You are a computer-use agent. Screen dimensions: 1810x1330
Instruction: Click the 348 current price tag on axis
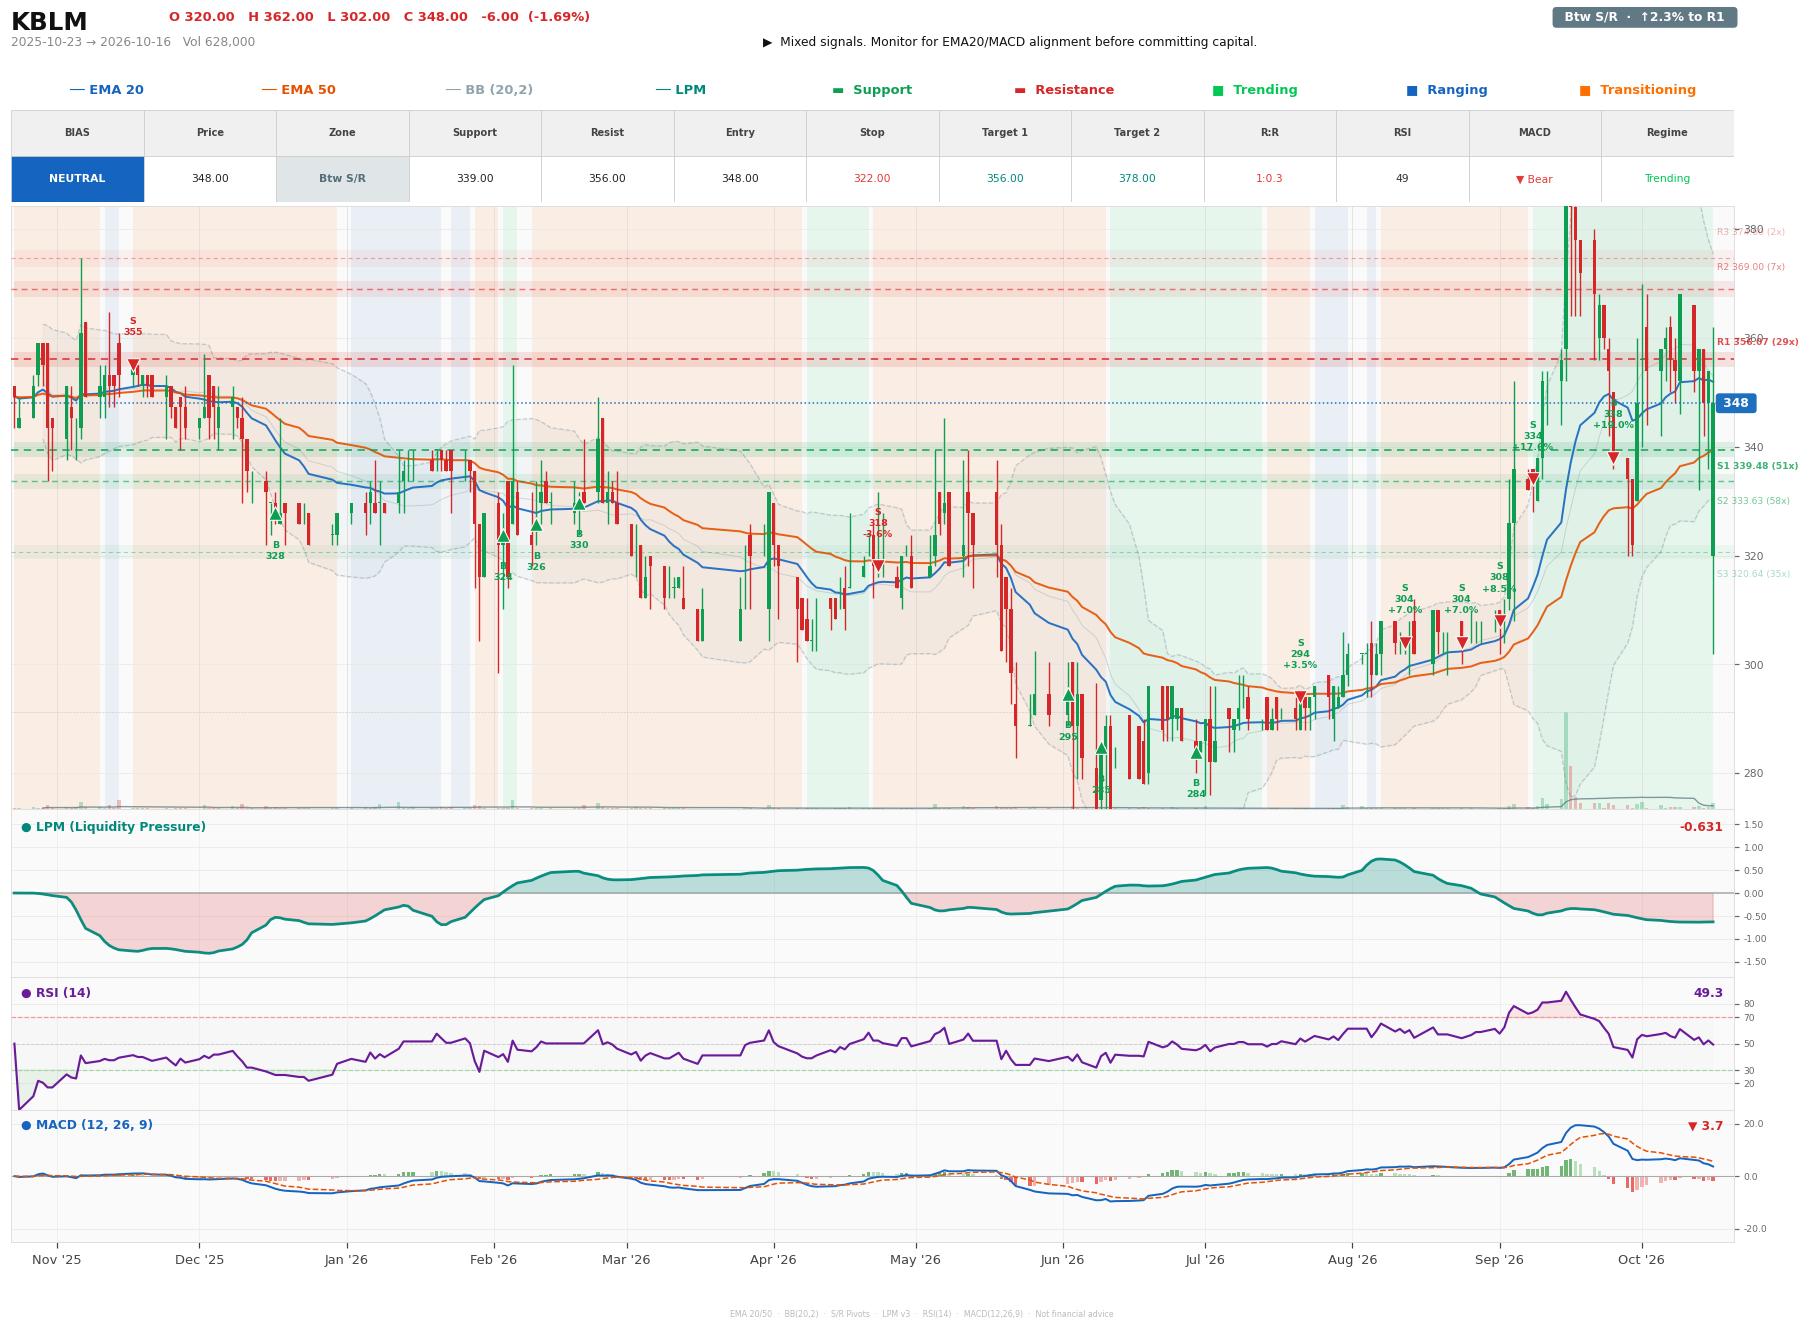point(1736,403)
